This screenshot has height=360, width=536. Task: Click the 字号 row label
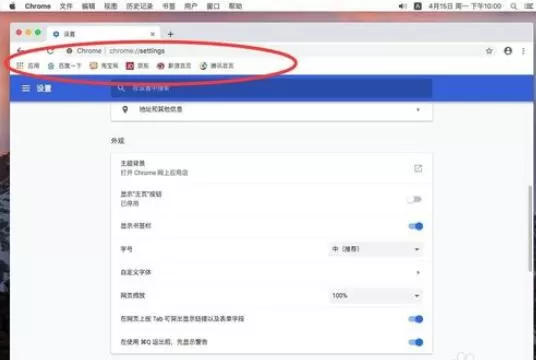coord(126,249)
